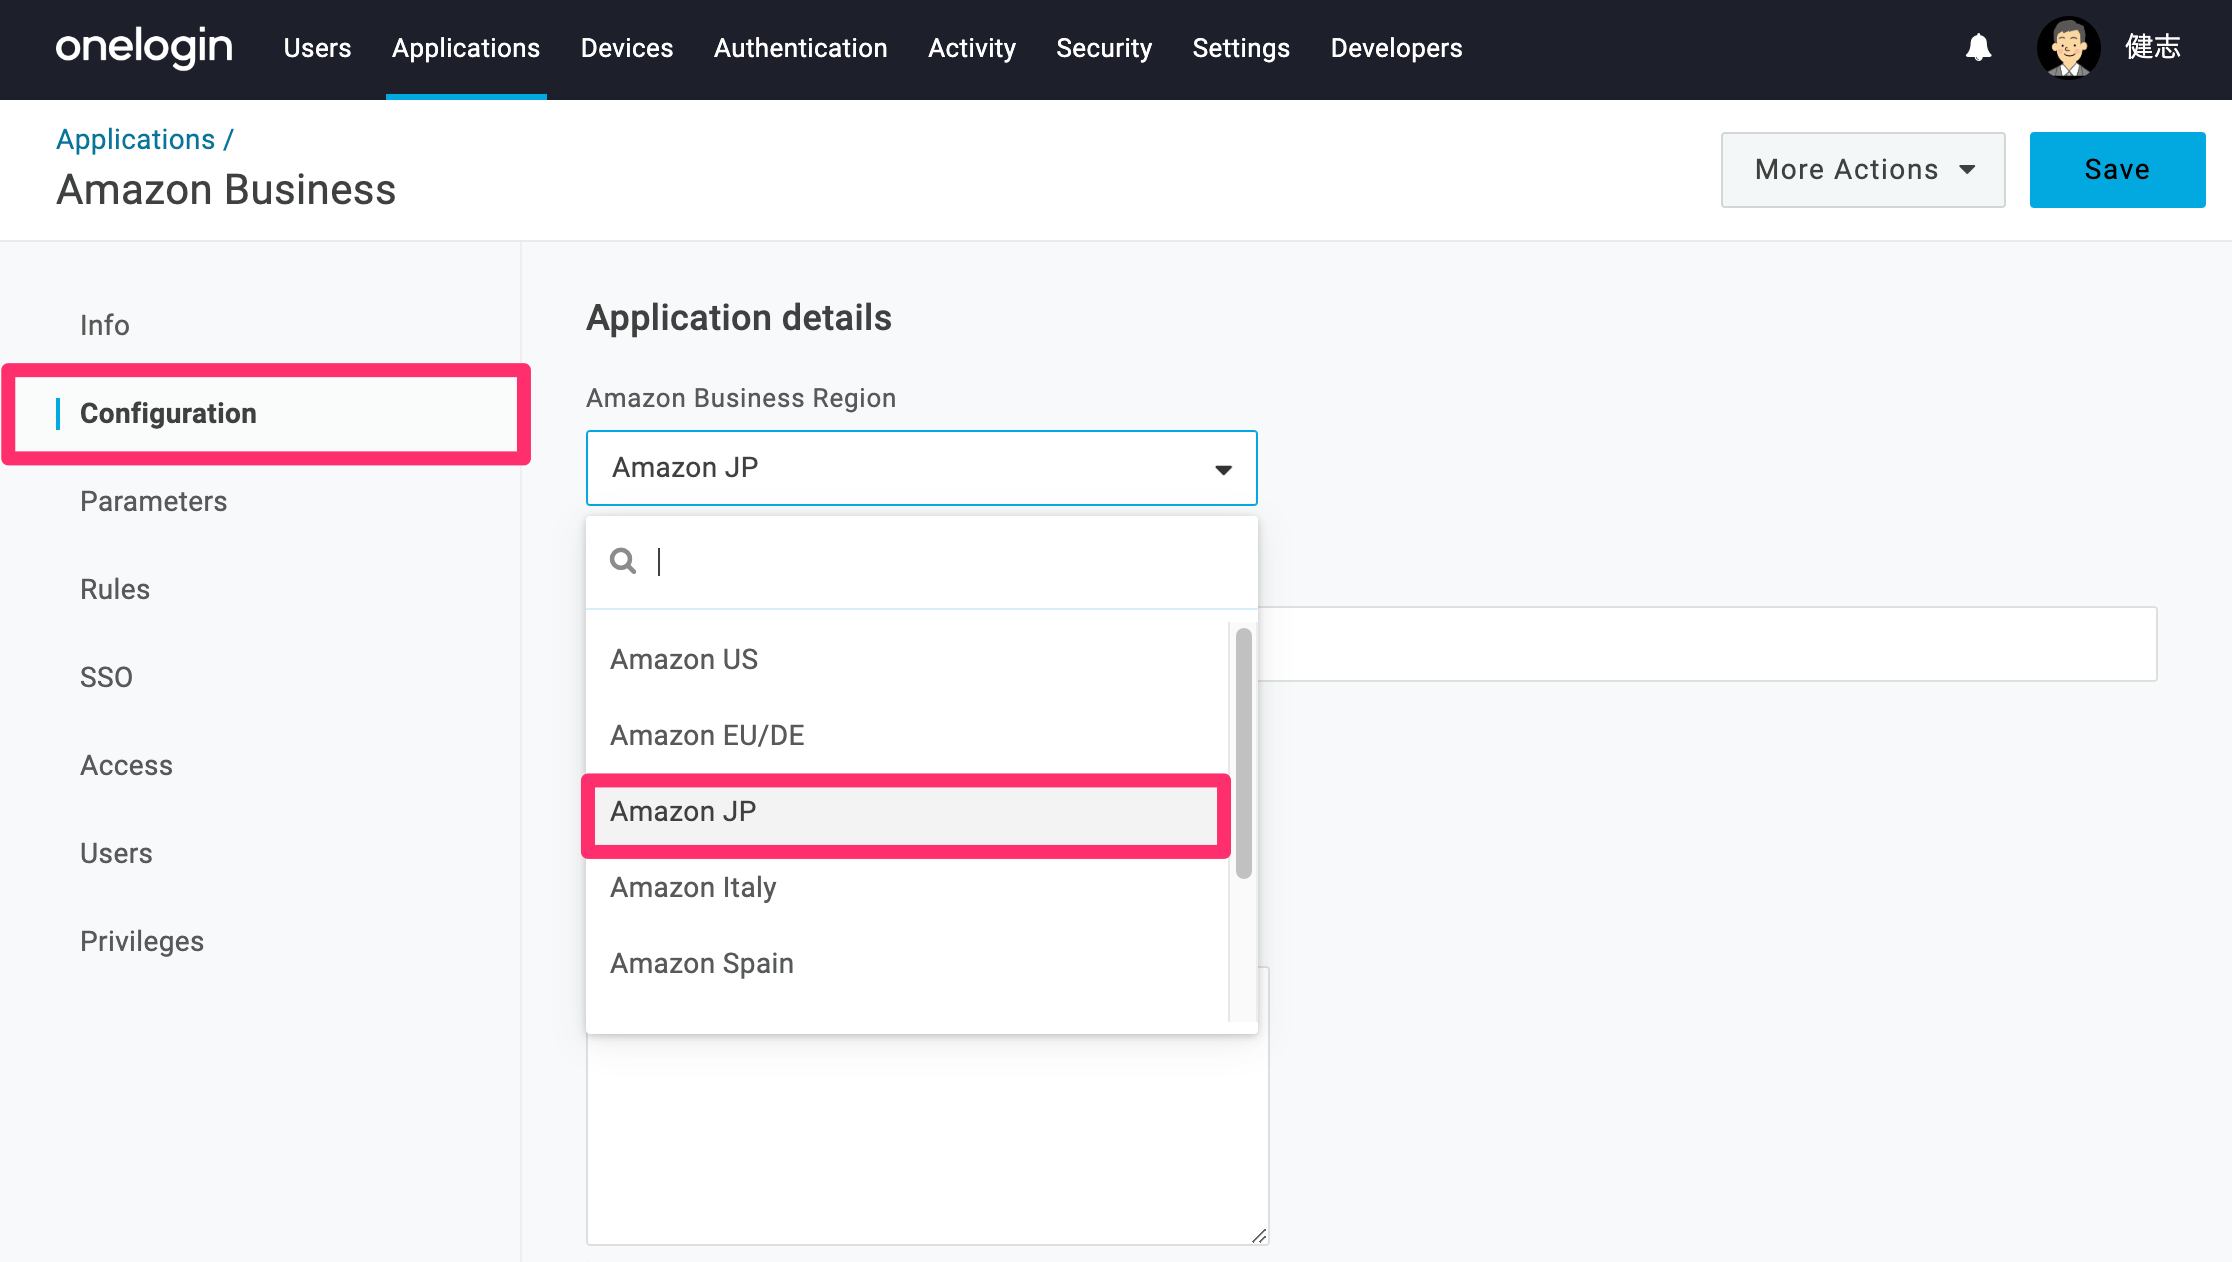Open the Users menu in top navigation

[x=317, y=48]
